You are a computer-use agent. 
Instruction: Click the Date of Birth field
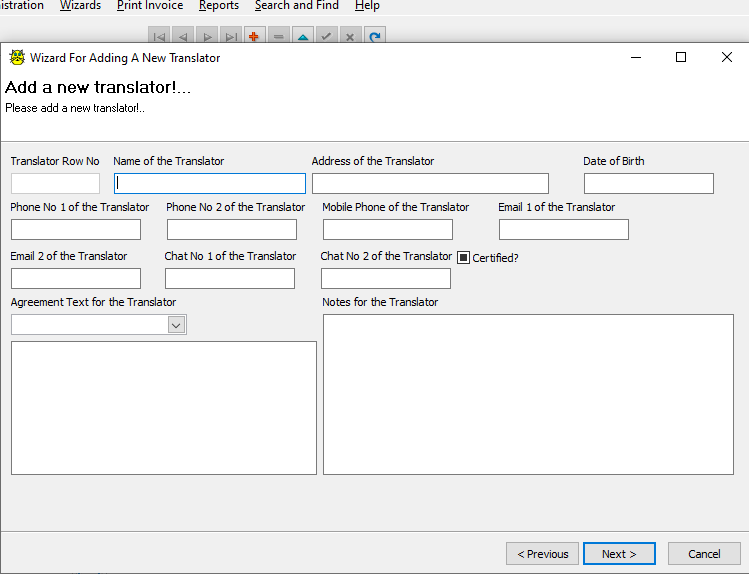pos(649,183)
